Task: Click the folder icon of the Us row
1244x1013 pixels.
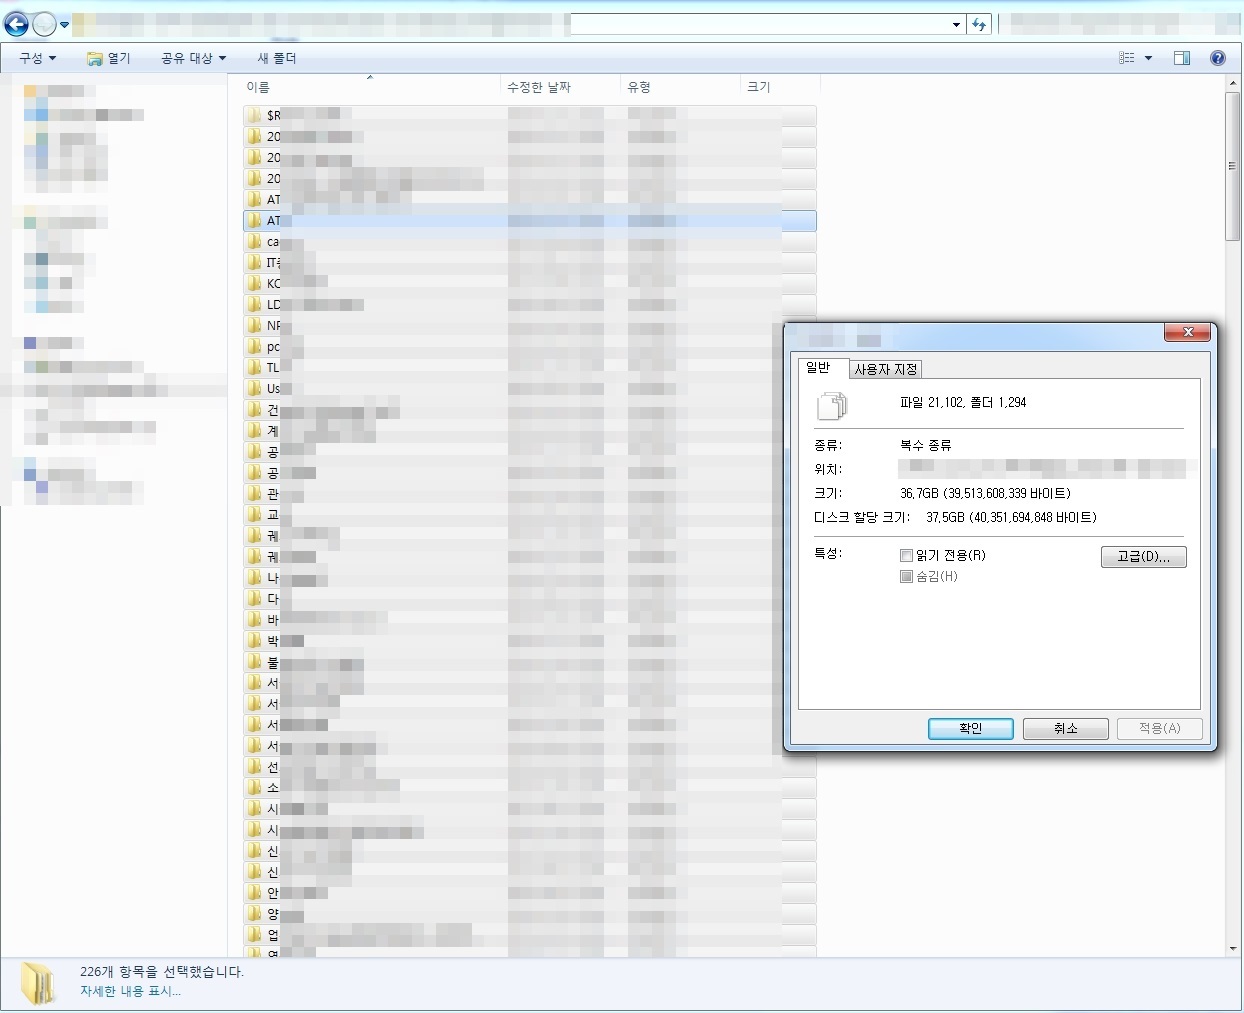Action: point(254,388)
